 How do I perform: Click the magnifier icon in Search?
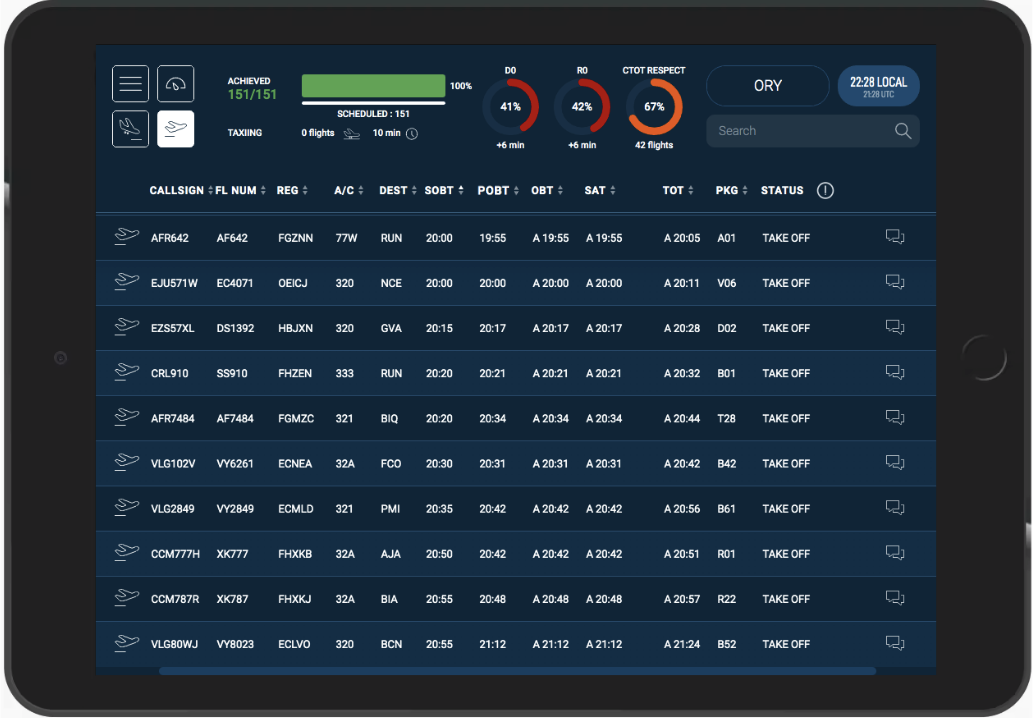(x=902, y=131)
